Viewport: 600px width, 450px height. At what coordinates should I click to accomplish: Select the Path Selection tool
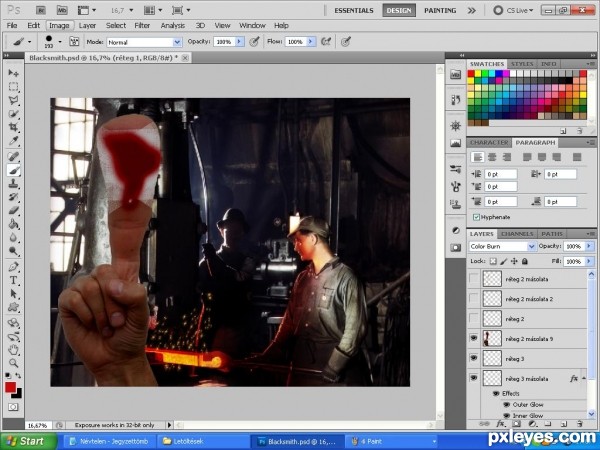pos(13,293)
